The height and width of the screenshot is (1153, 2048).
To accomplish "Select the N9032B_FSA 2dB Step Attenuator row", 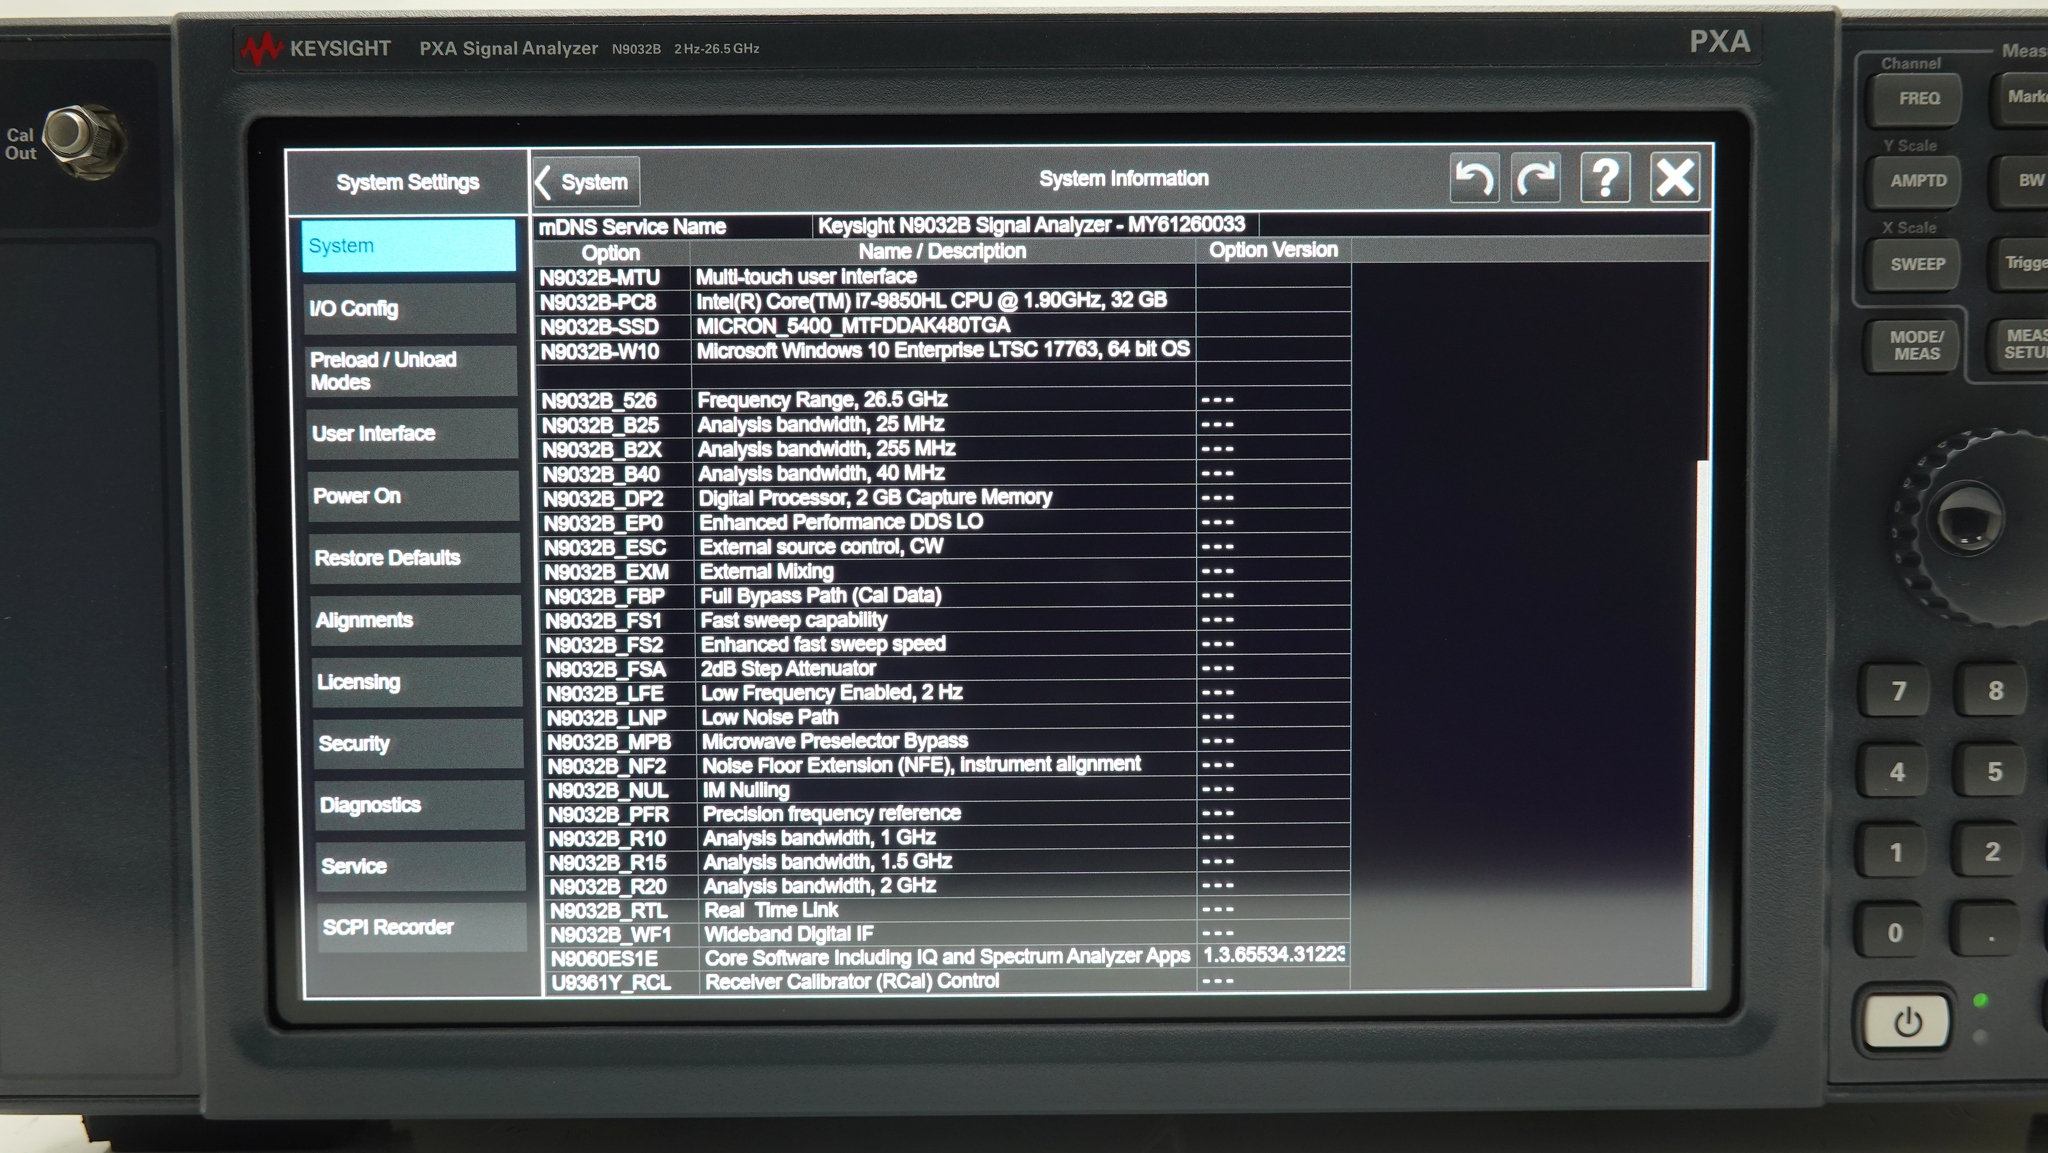I will (947, 668).
